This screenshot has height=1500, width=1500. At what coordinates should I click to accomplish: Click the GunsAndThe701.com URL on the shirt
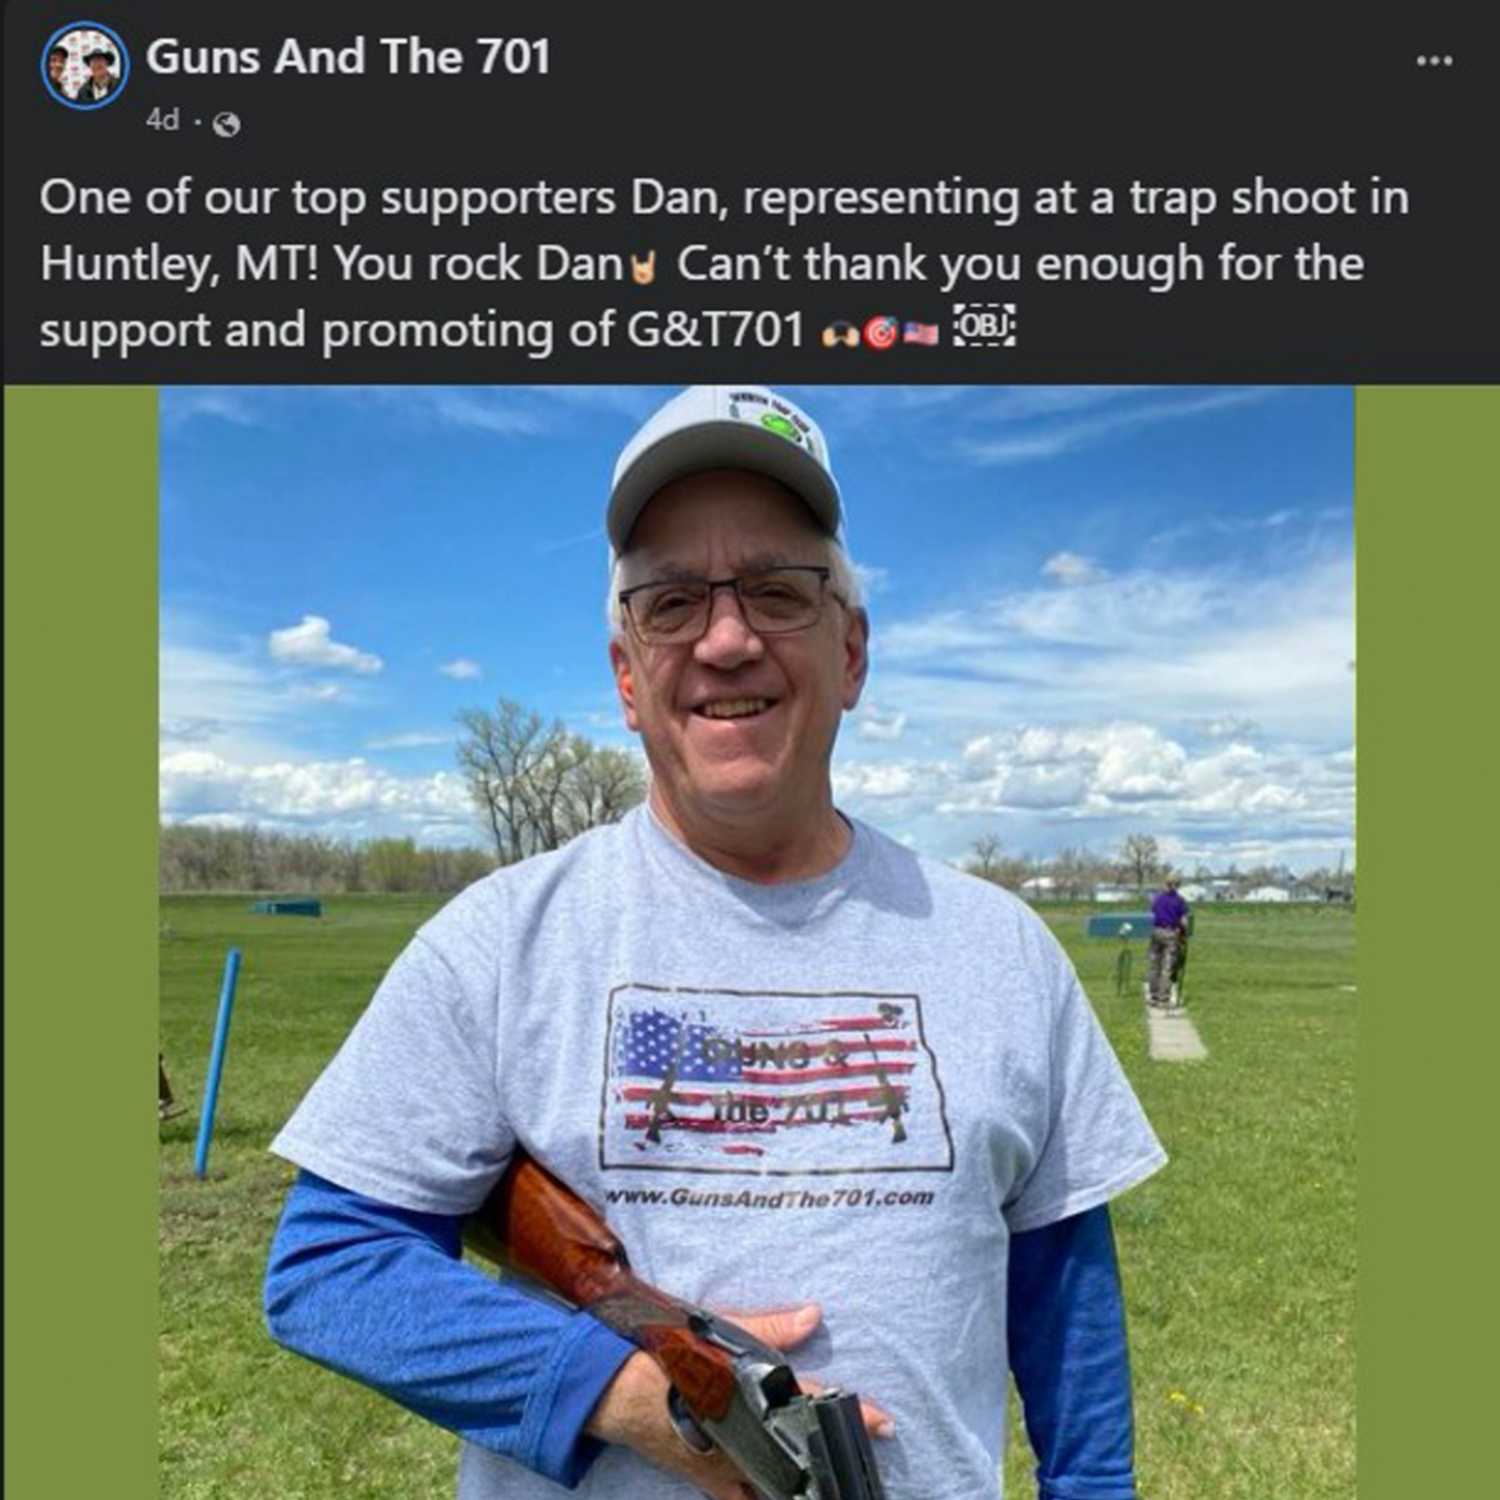tap(770, 1196)
